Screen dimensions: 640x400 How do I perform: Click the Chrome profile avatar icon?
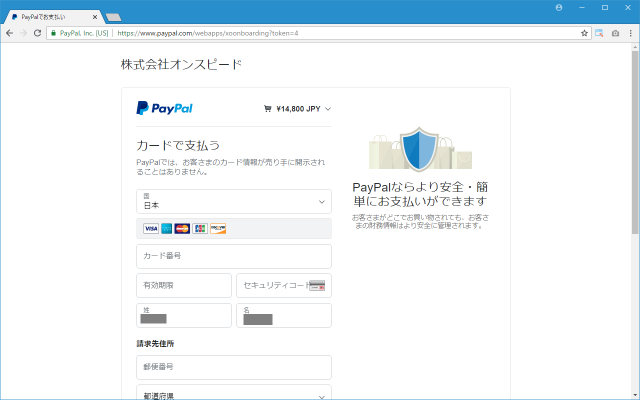(559, 7)
